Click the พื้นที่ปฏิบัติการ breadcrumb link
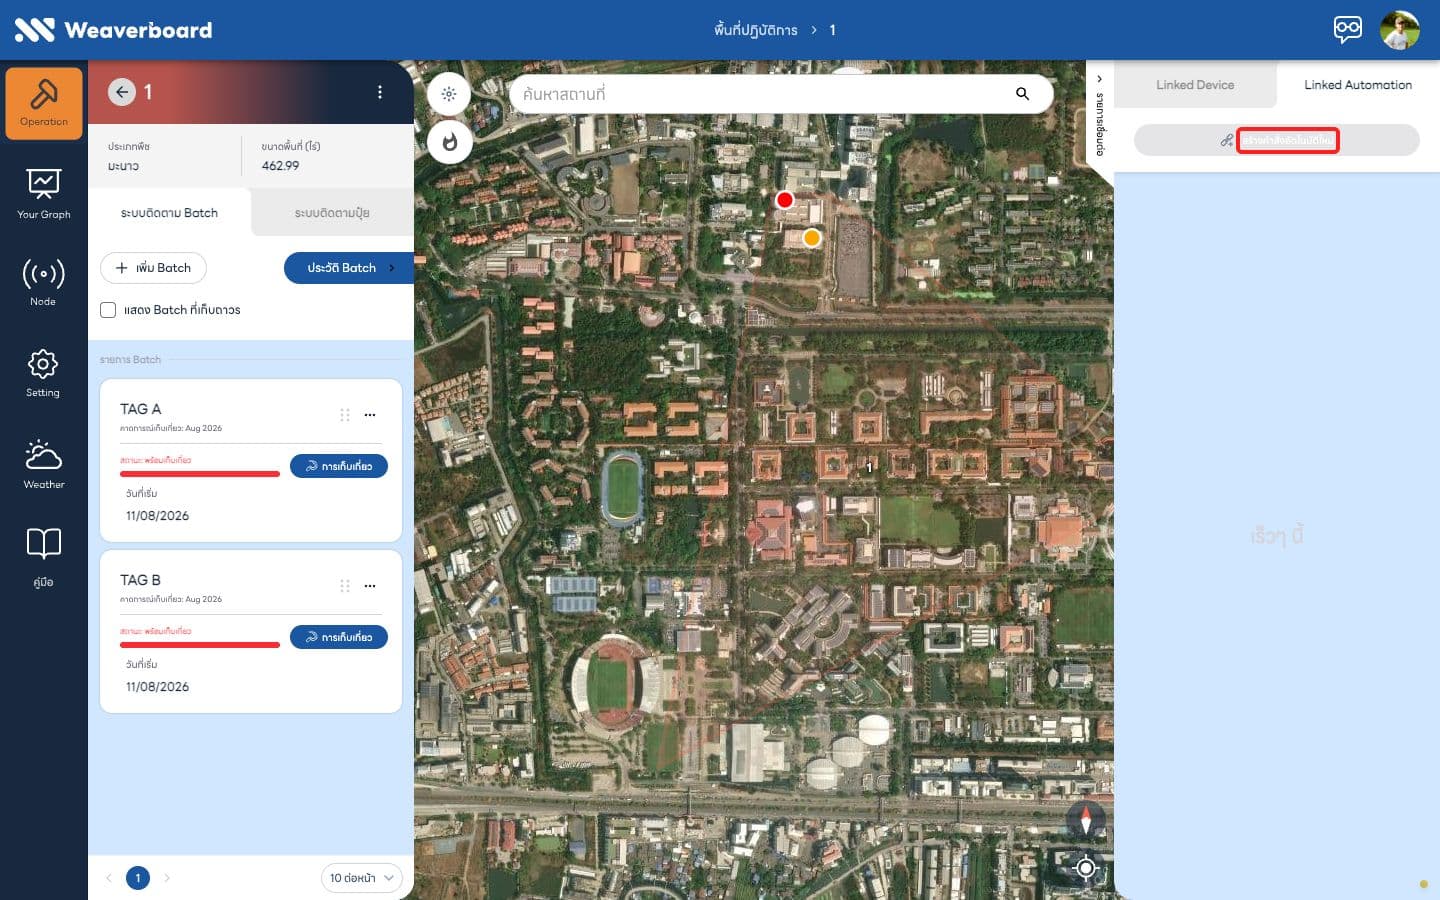The height and width of the screenshot is (900, 1440). pyautogui.click(x=756, y=30)
